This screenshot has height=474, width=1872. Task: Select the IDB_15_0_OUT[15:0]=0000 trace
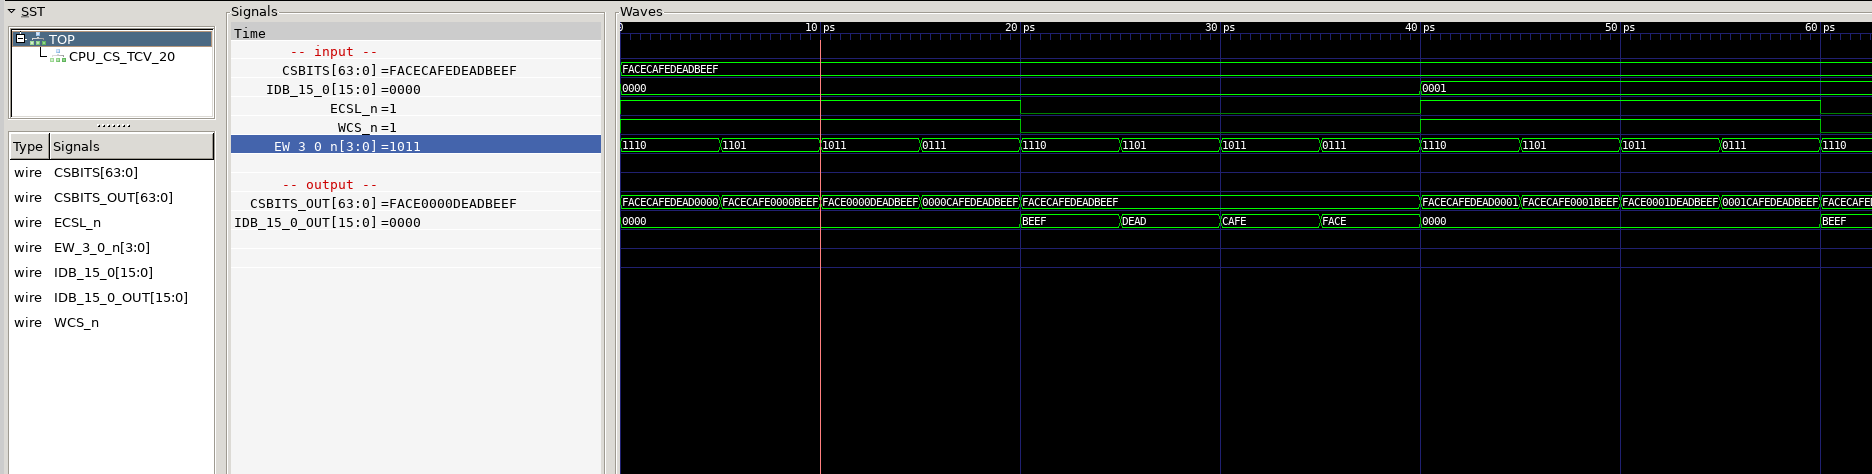tap(327, 223)
